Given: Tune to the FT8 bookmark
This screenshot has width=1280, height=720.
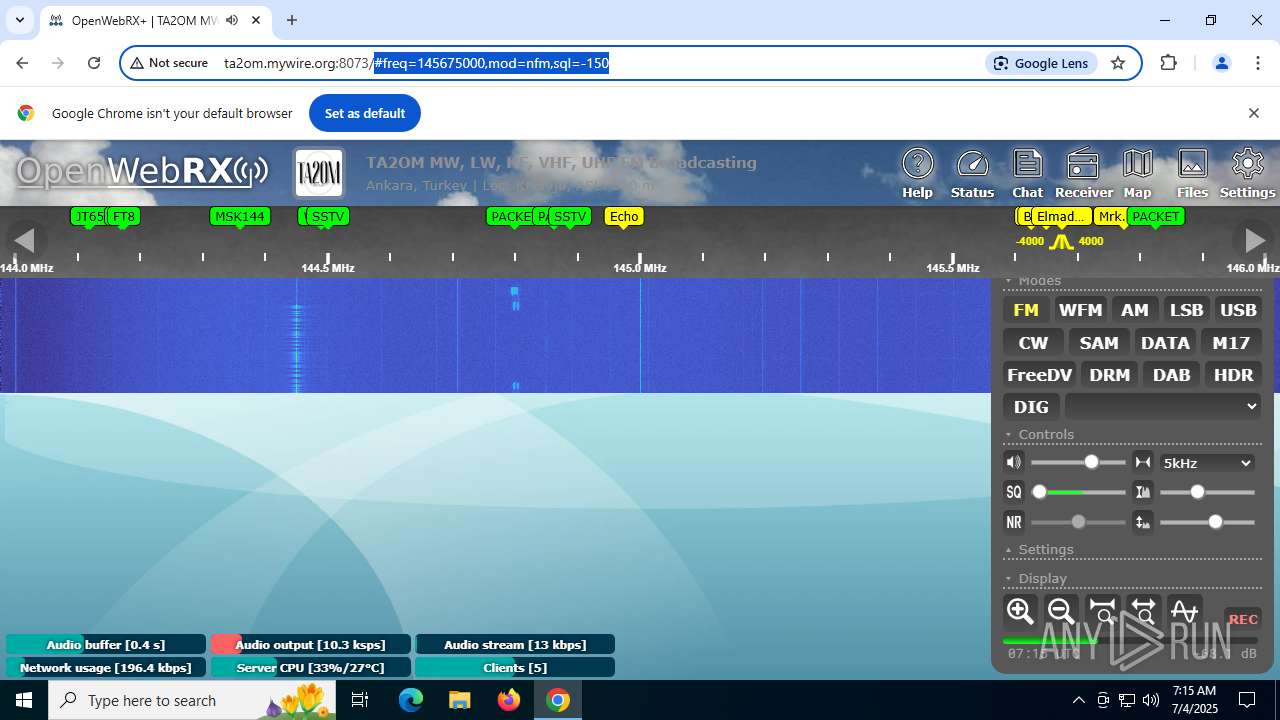Looking at the screenshot, I should [124, 216].
